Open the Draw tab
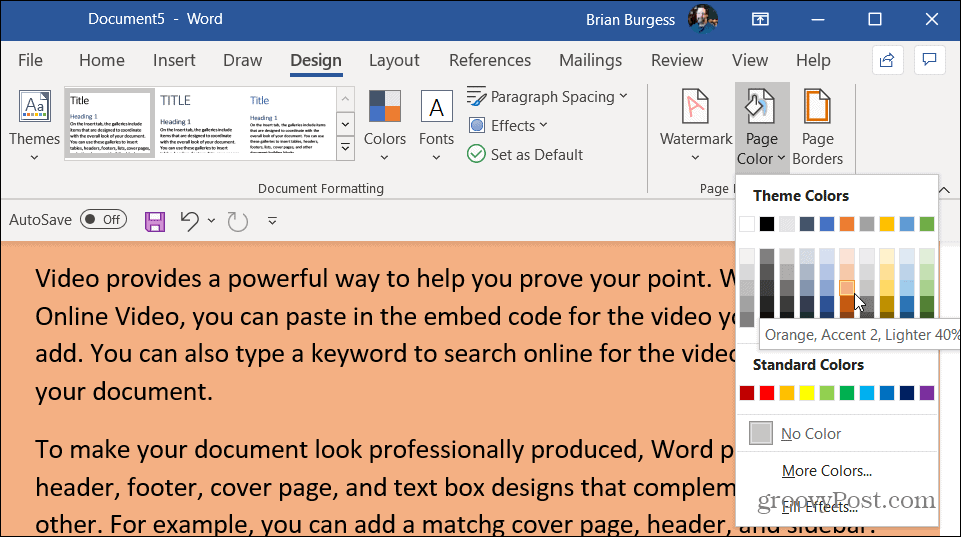 coord(243,60)
